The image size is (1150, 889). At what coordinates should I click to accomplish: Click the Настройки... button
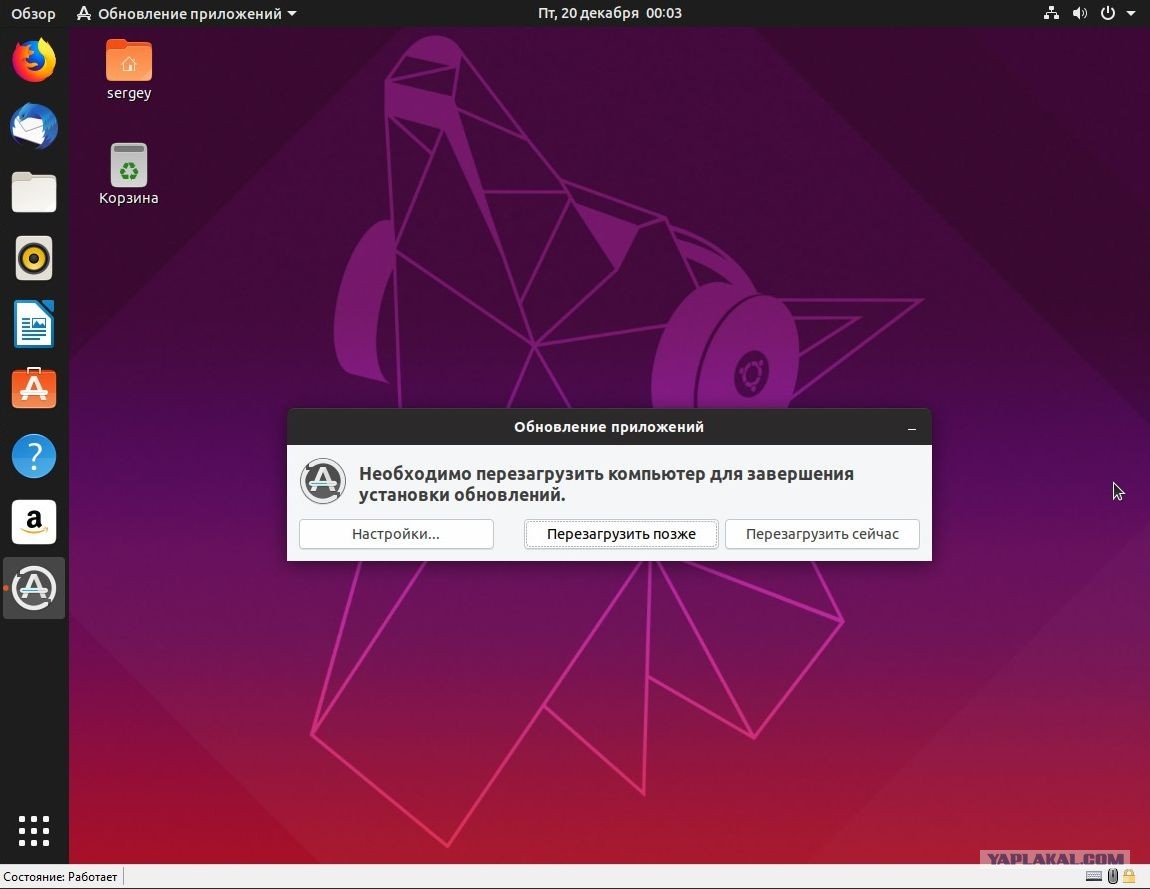(396, 534)
